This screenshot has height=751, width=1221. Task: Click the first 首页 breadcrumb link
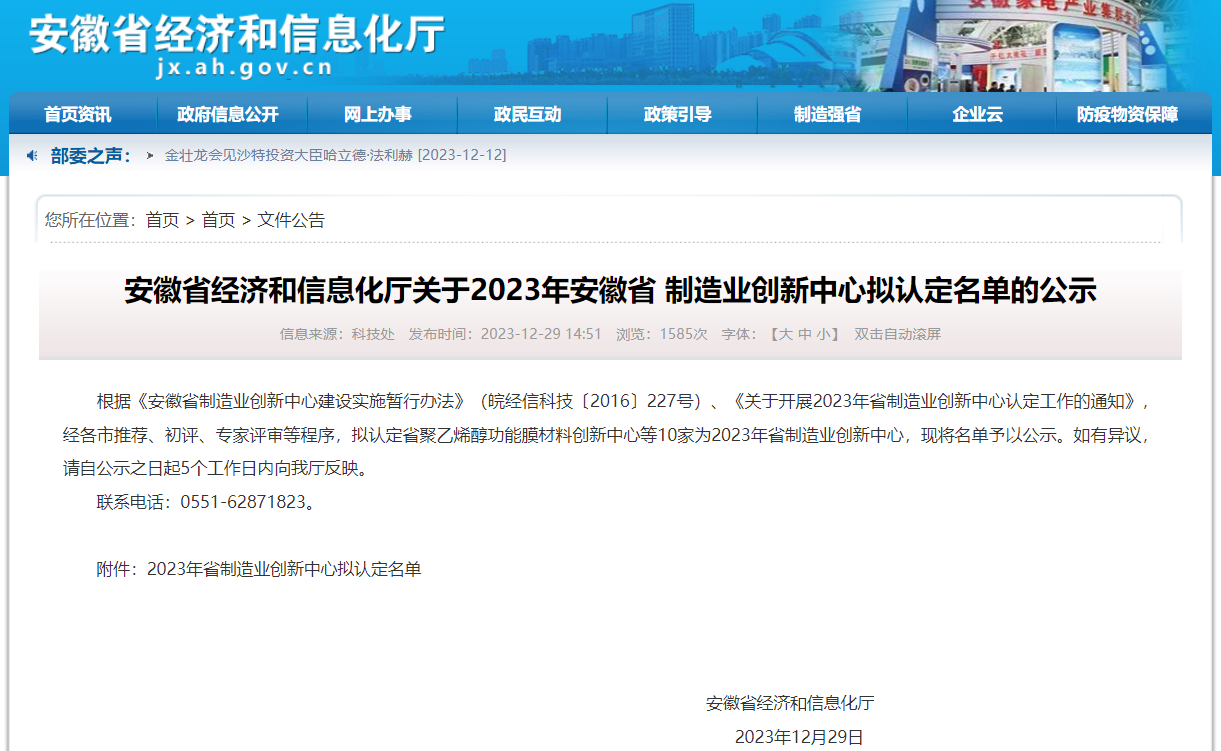click(x=162, y=220)
